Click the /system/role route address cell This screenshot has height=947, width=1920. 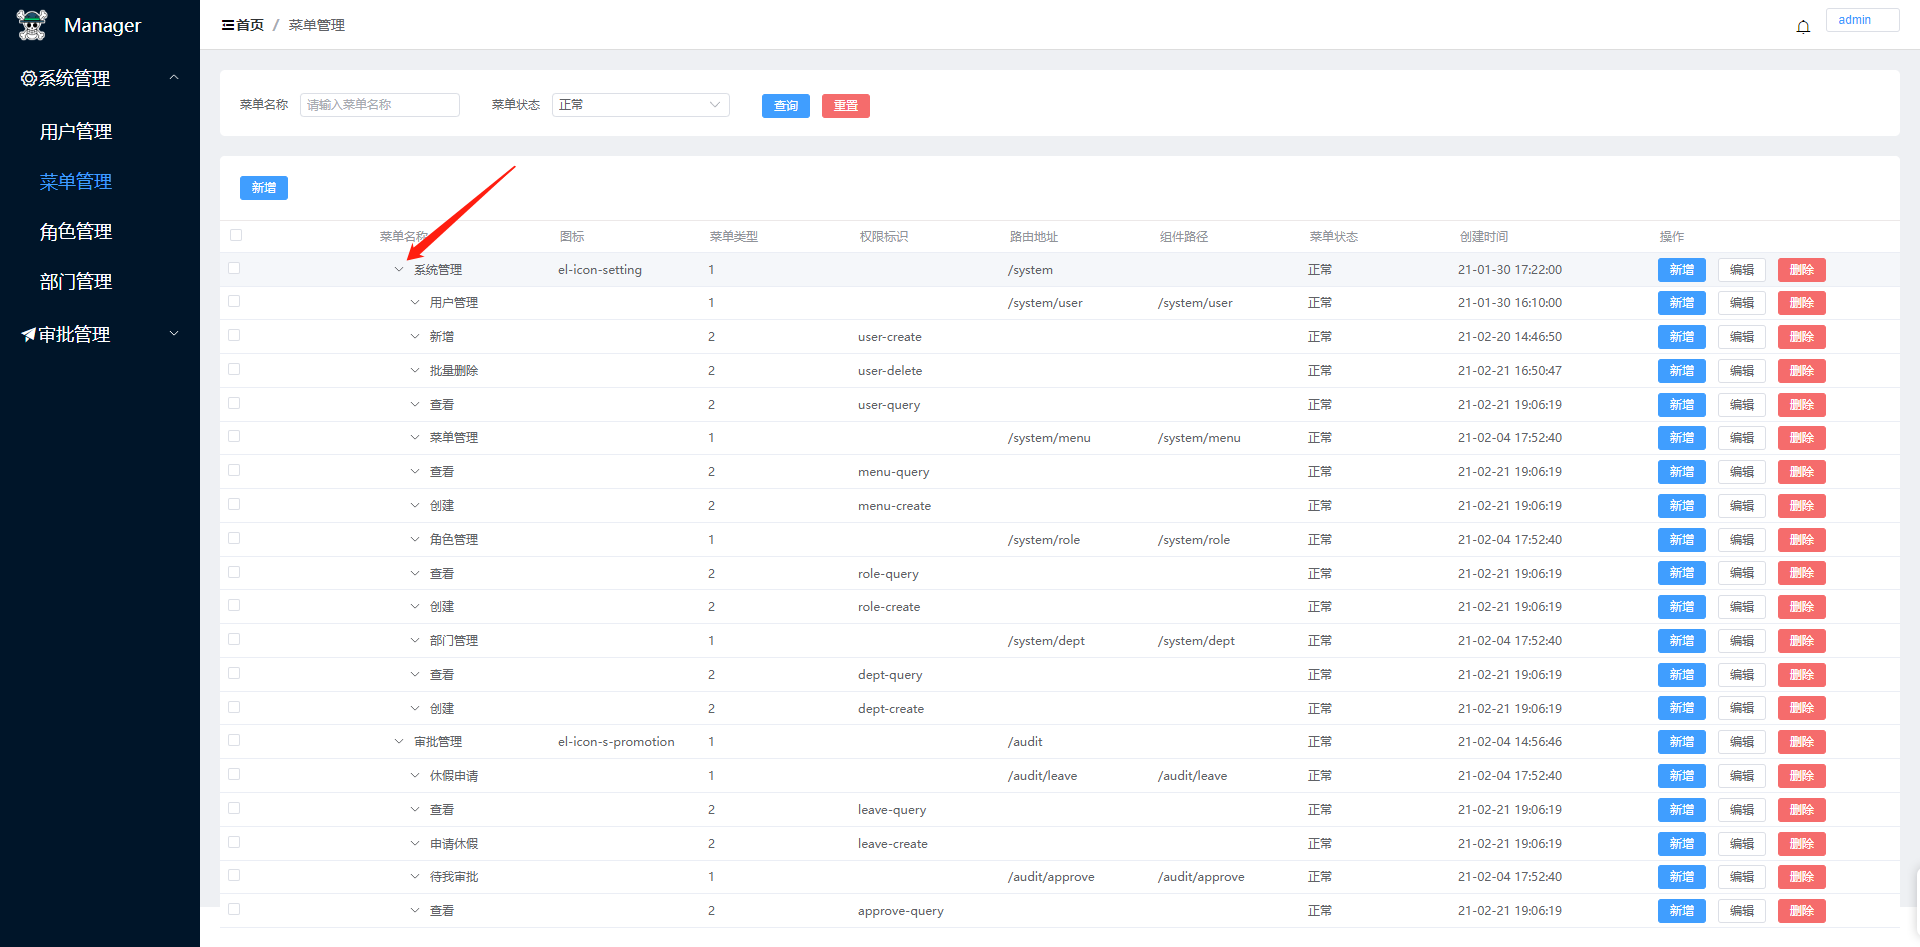[1044, 540]
